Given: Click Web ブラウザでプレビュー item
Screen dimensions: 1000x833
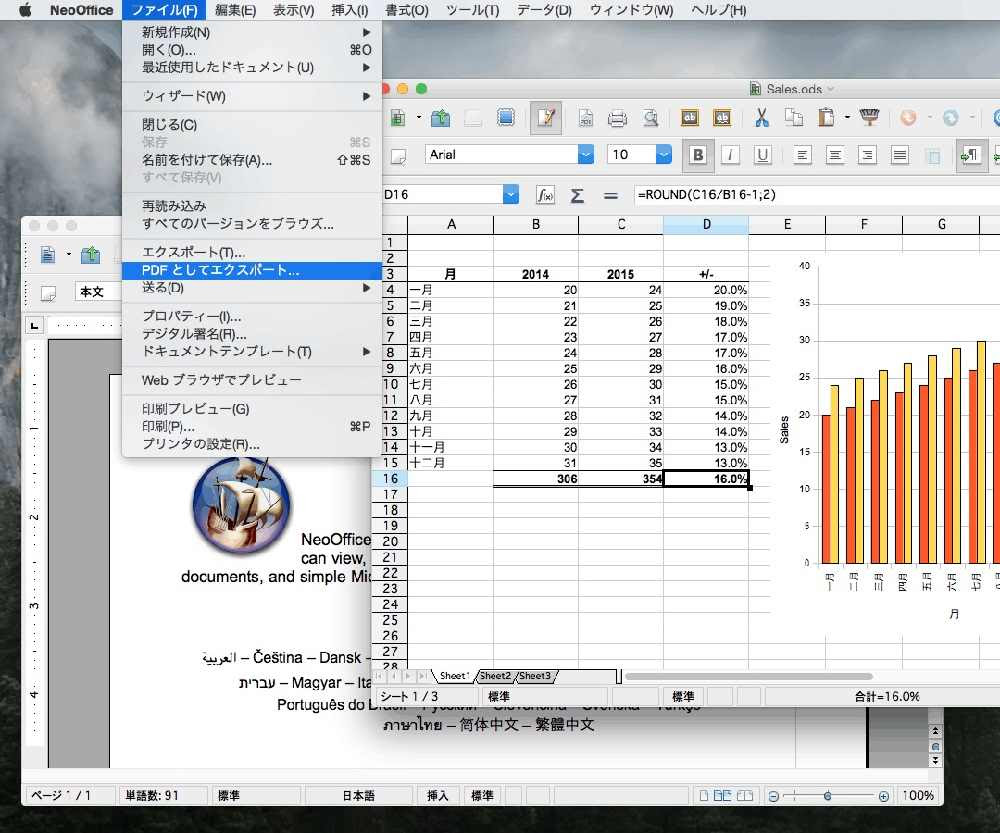Looking at the screenshot, I should coord(251,380).
